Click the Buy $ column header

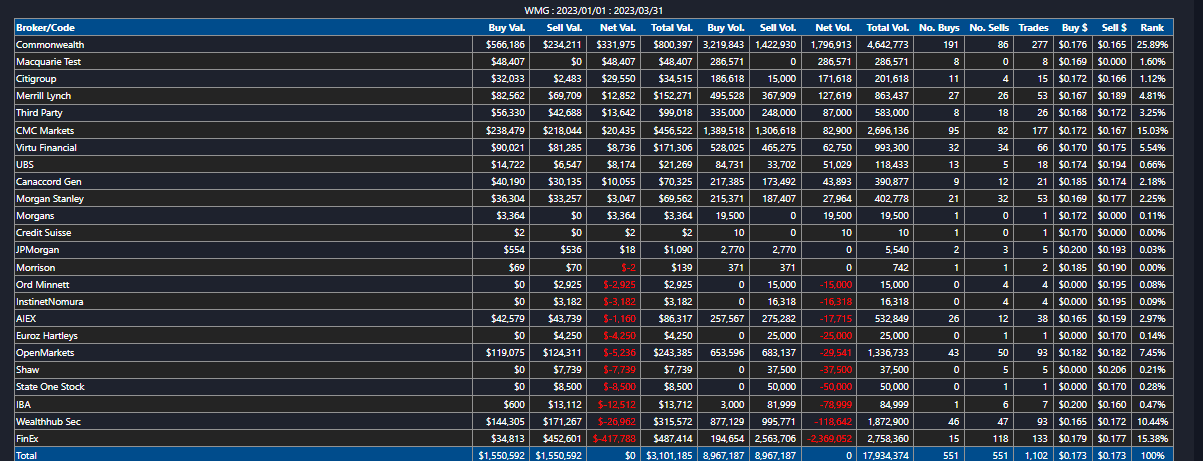click(1073, 28)
